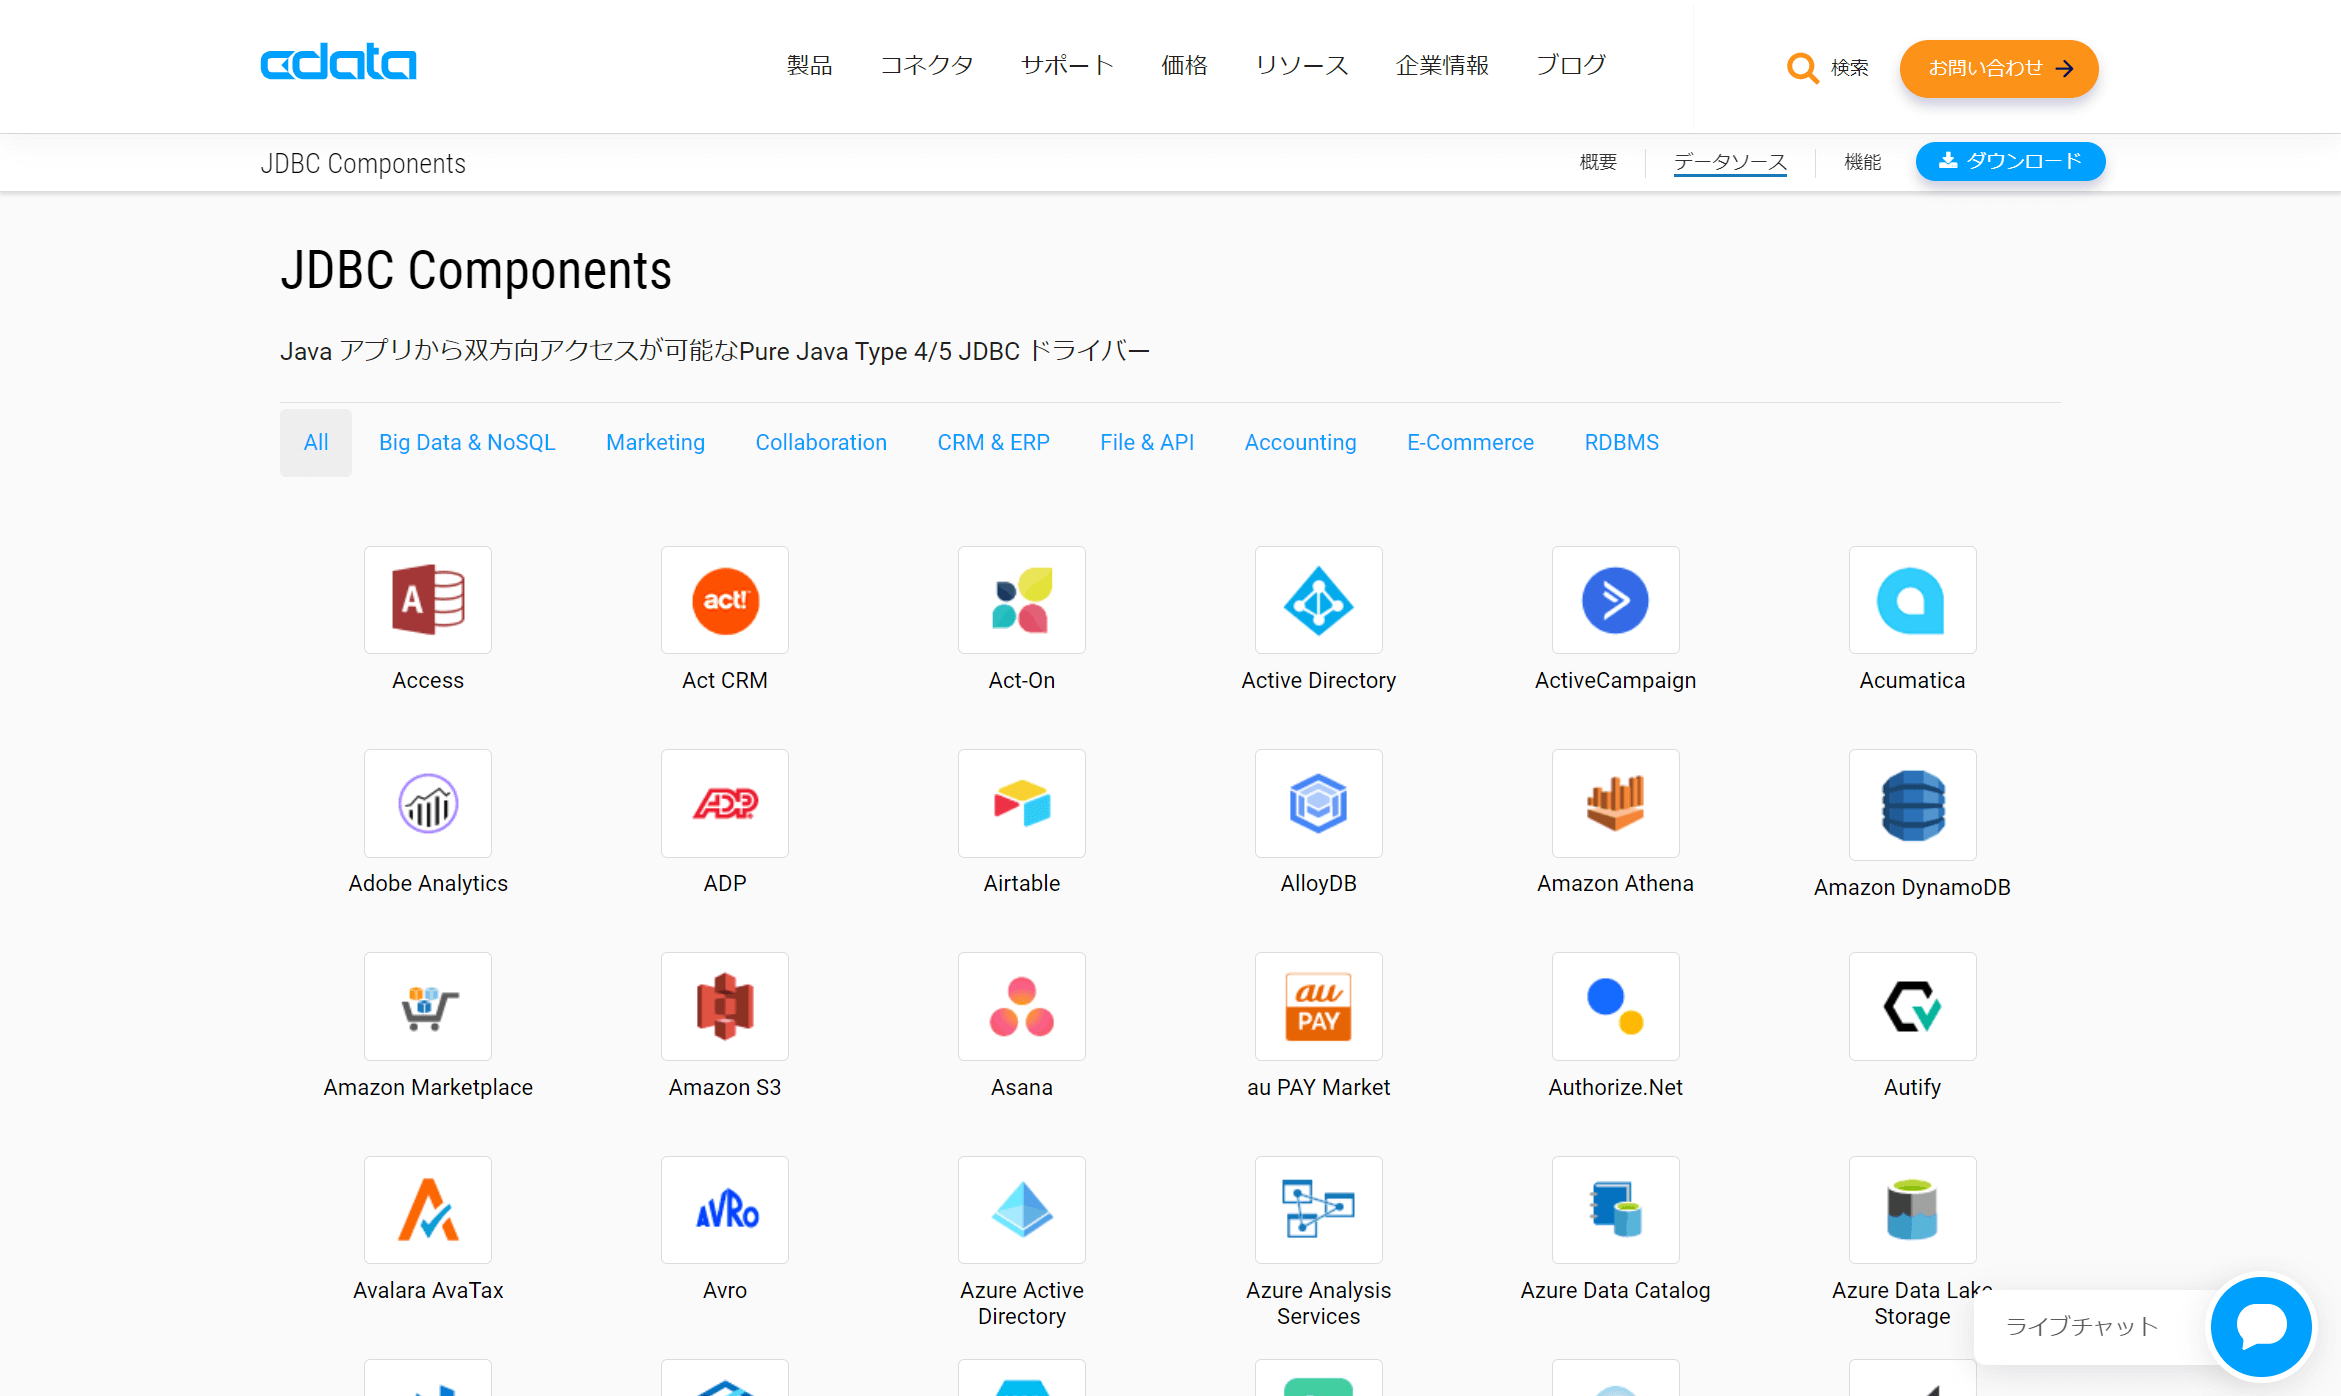Open the Access connector icon

pos(428,600)
